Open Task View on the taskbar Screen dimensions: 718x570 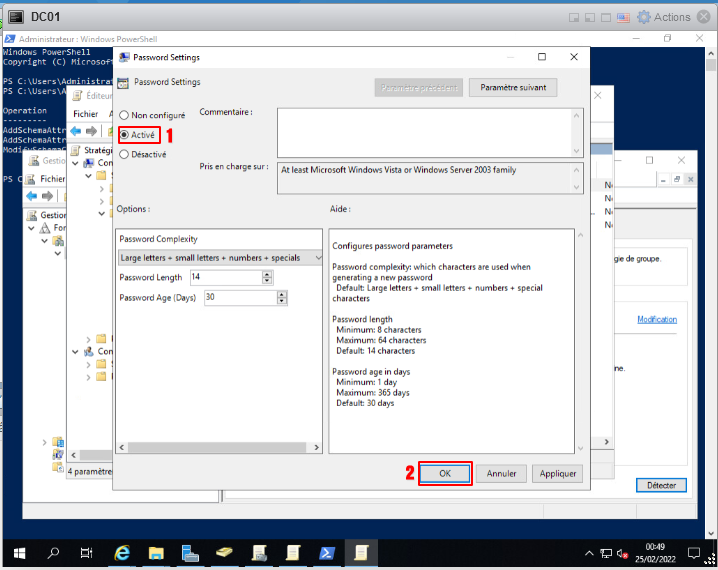(x=88, y=552)
